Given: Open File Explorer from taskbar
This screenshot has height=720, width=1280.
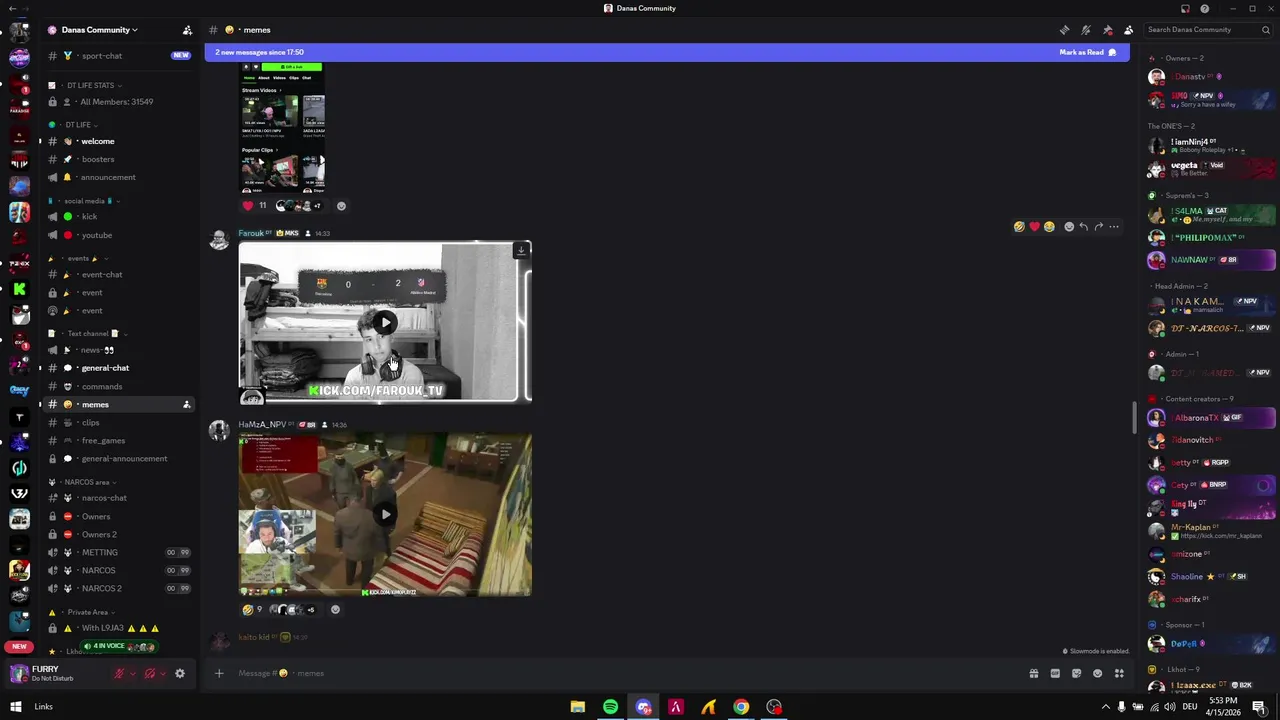Looking at the screenshot, I should click(577, 707).
